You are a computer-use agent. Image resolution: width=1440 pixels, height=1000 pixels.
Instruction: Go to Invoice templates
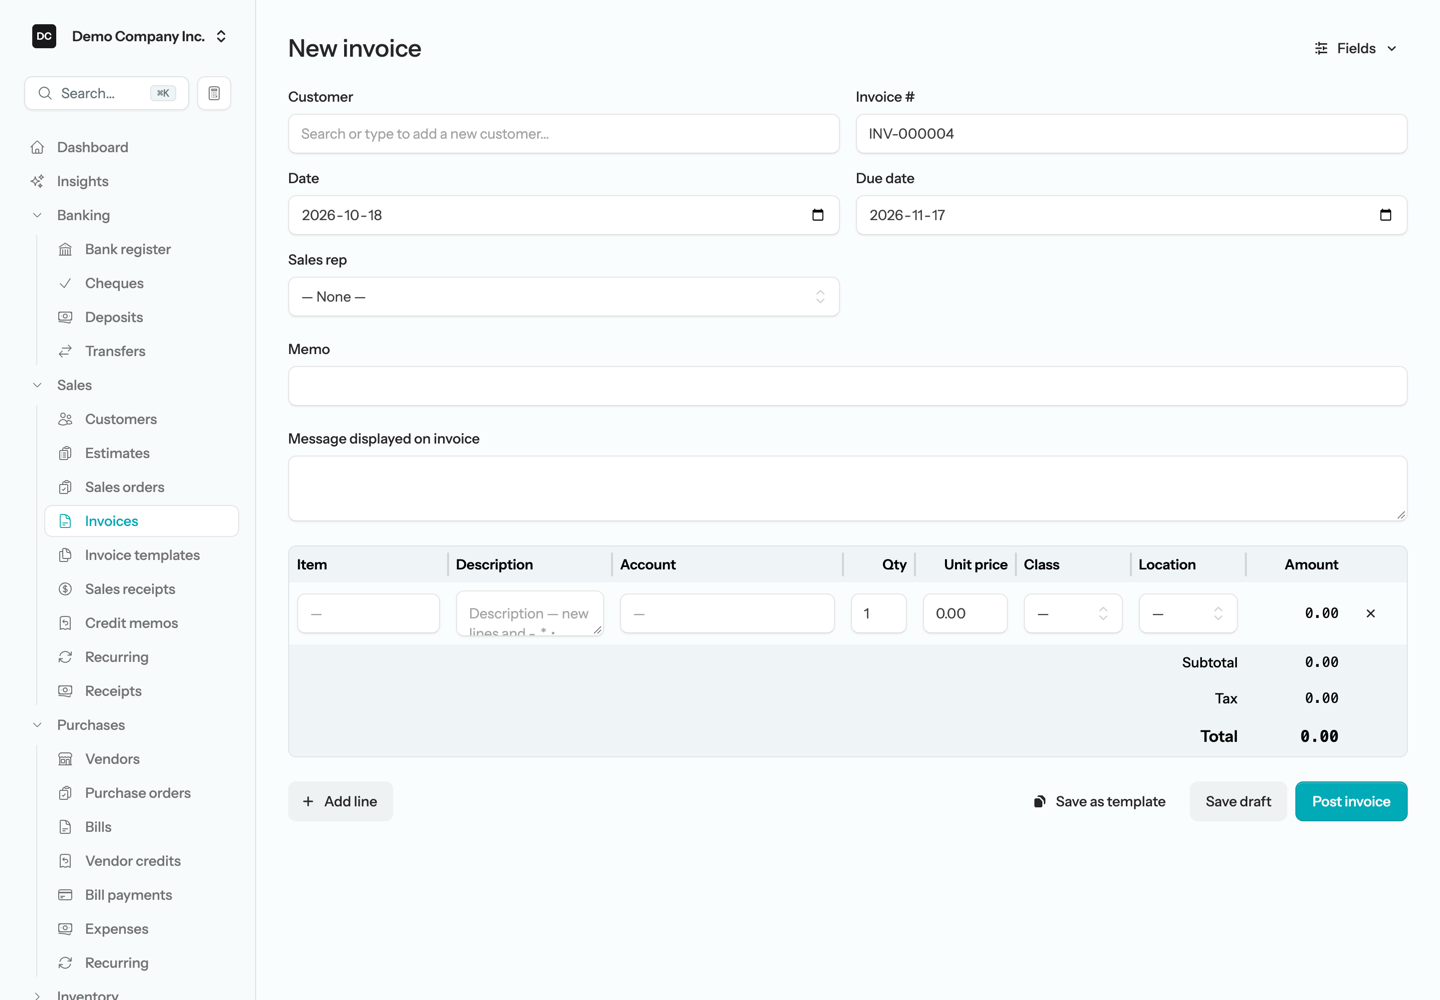(142, 555)
